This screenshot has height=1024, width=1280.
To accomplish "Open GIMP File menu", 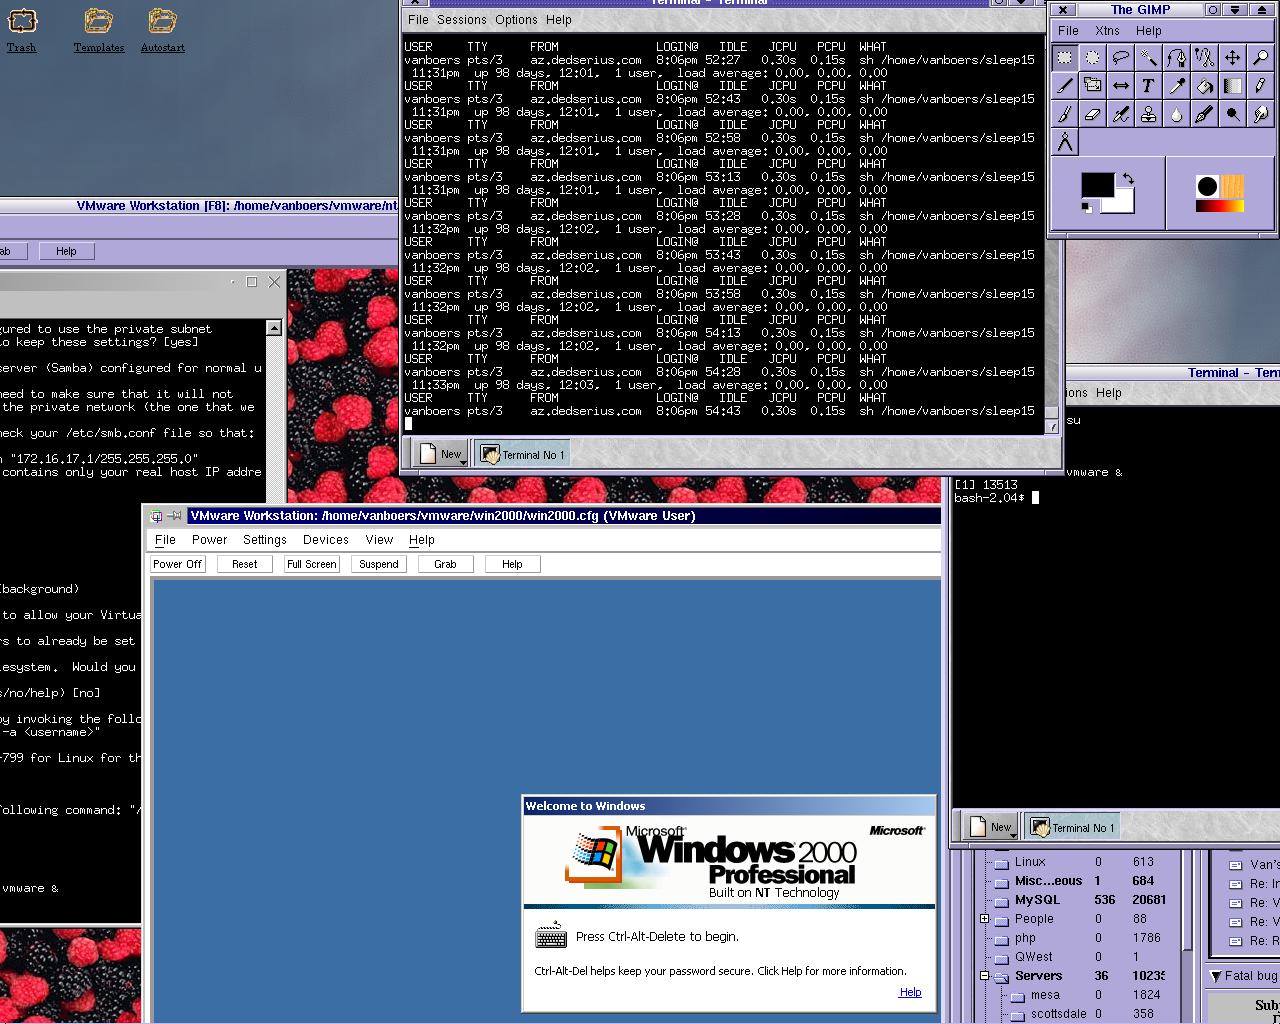I will [1068, 30].
